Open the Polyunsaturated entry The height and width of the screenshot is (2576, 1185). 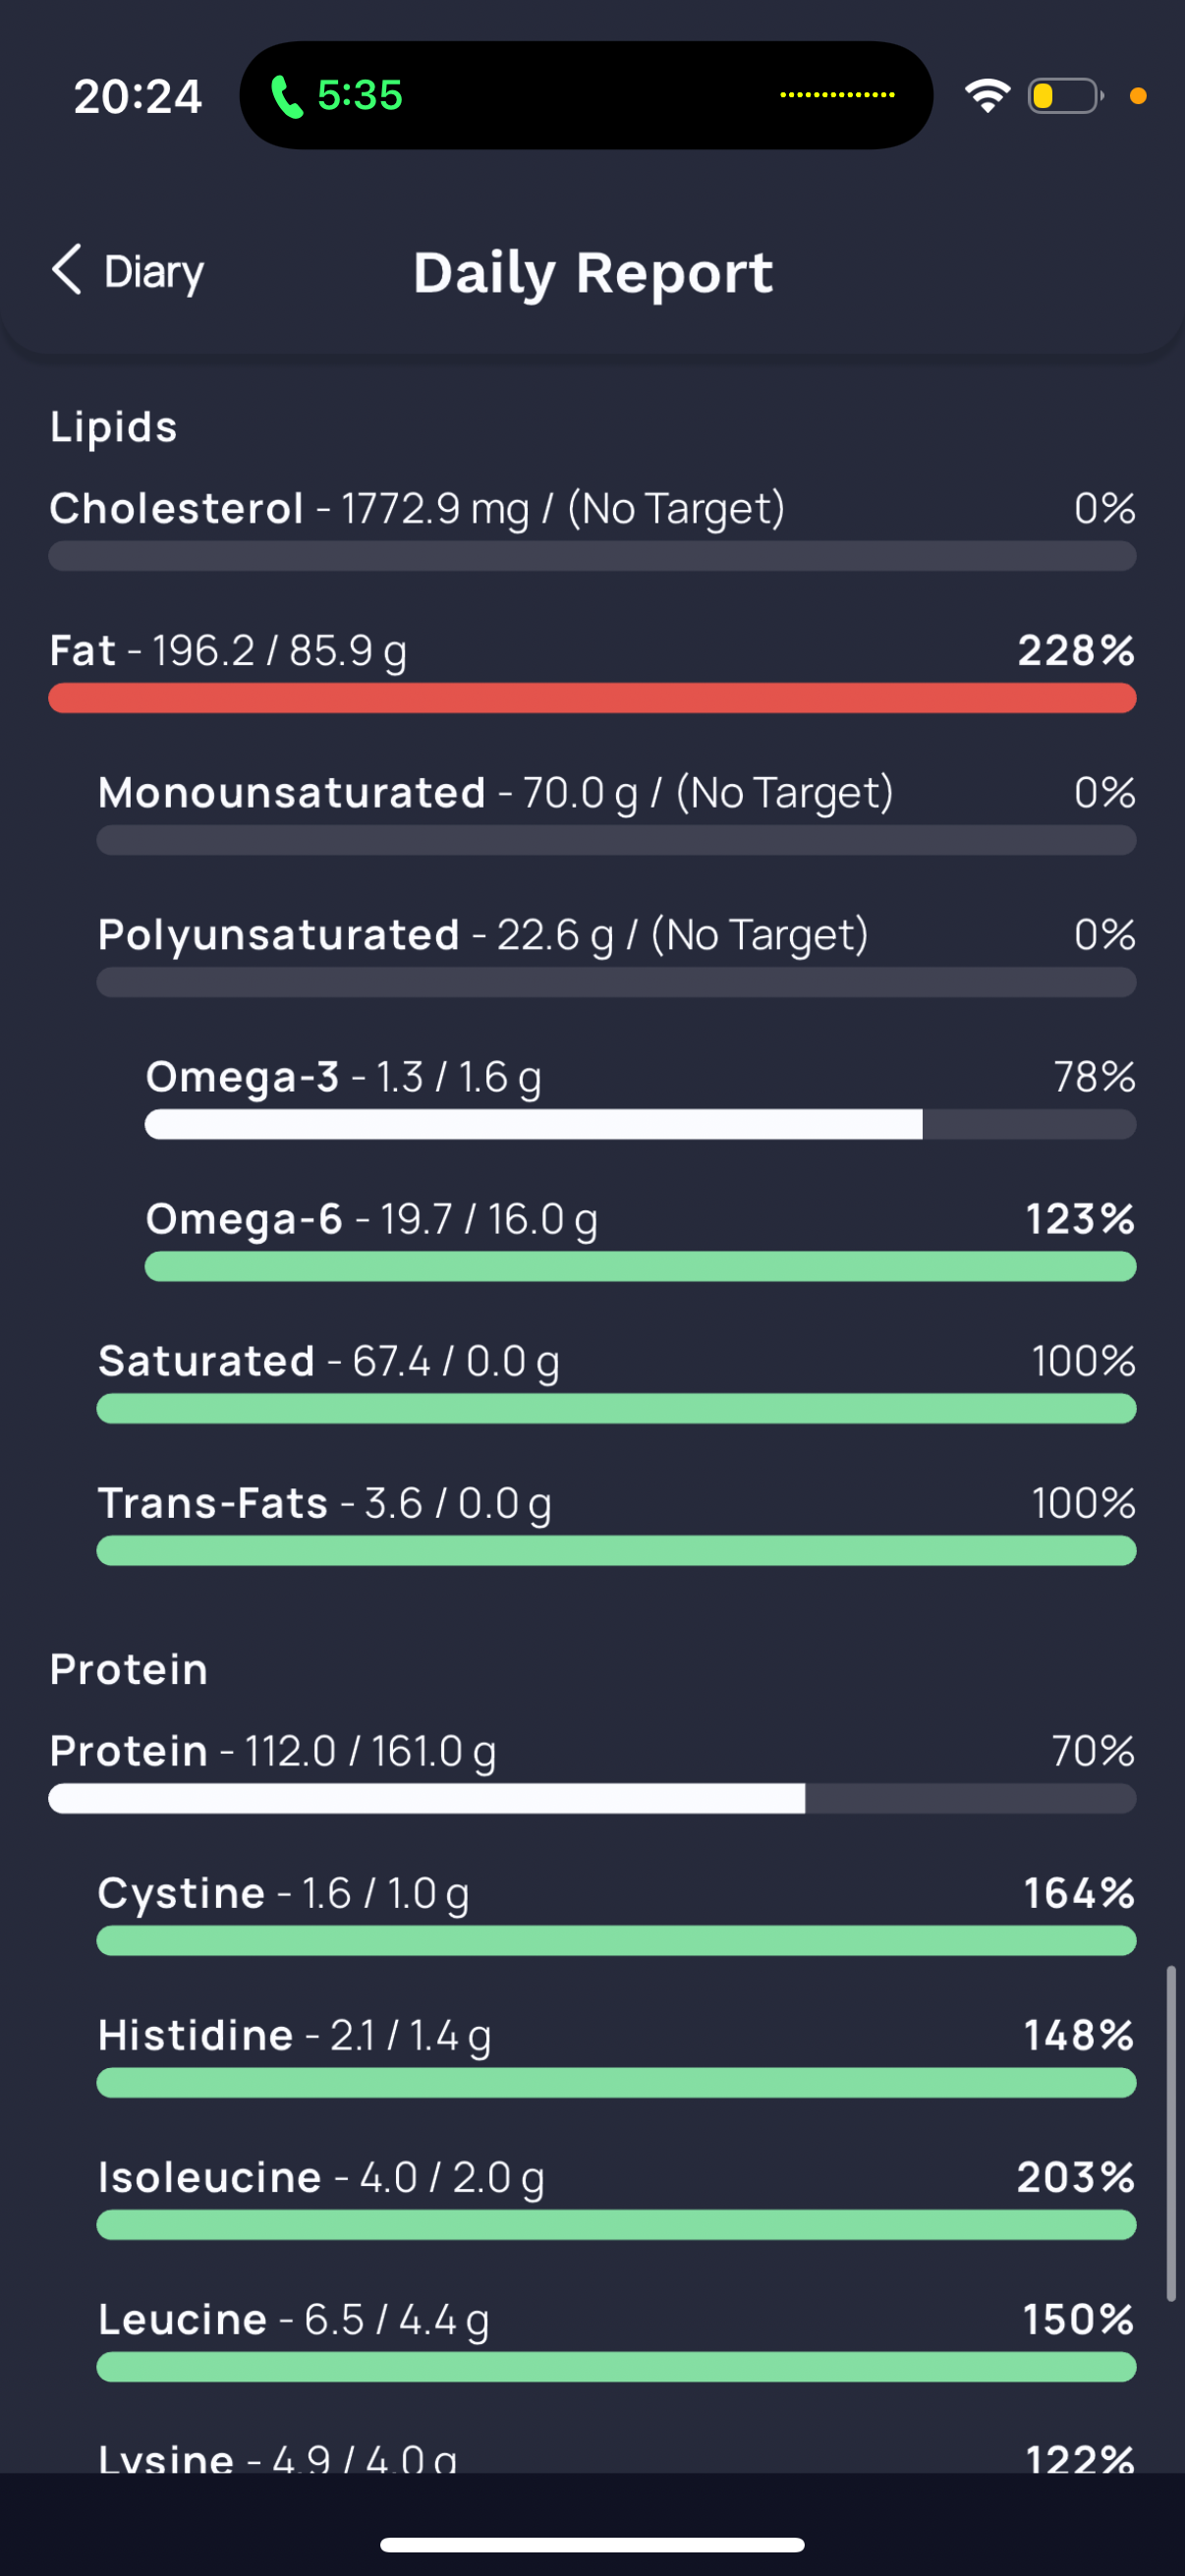tap(616, 954)
